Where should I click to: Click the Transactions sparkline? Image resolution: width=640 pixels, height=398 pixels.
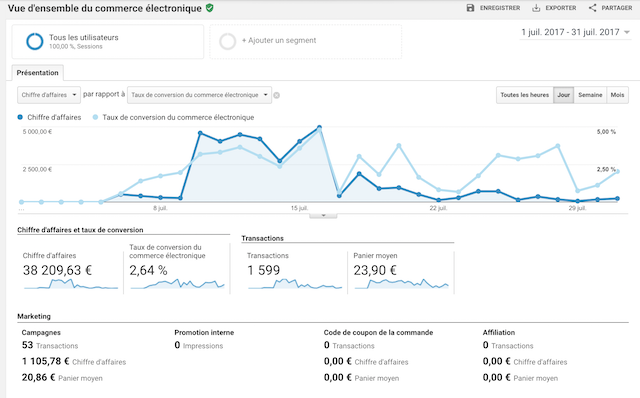pyautogui.click(x=295, y=284)
